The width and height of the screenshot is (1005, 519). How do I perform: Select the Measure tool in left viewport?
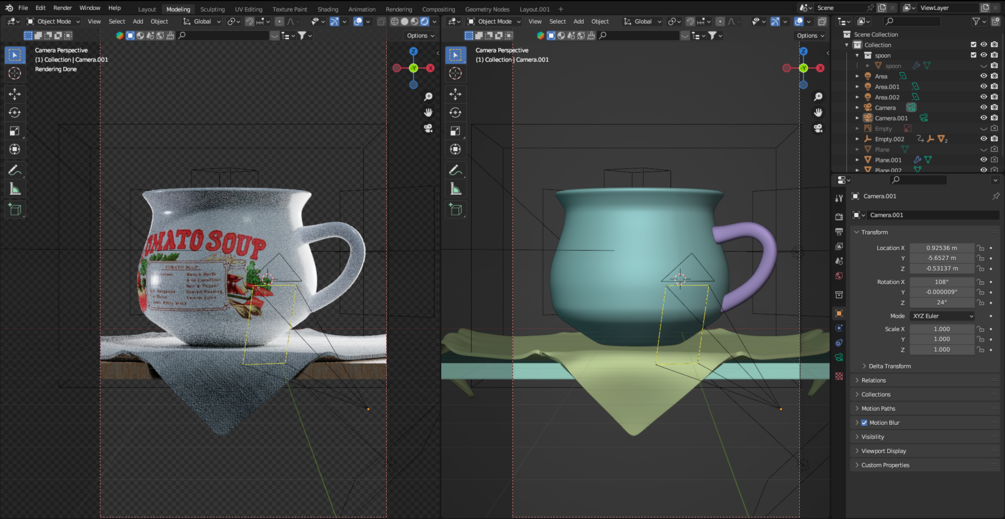(x=14, y=189)
